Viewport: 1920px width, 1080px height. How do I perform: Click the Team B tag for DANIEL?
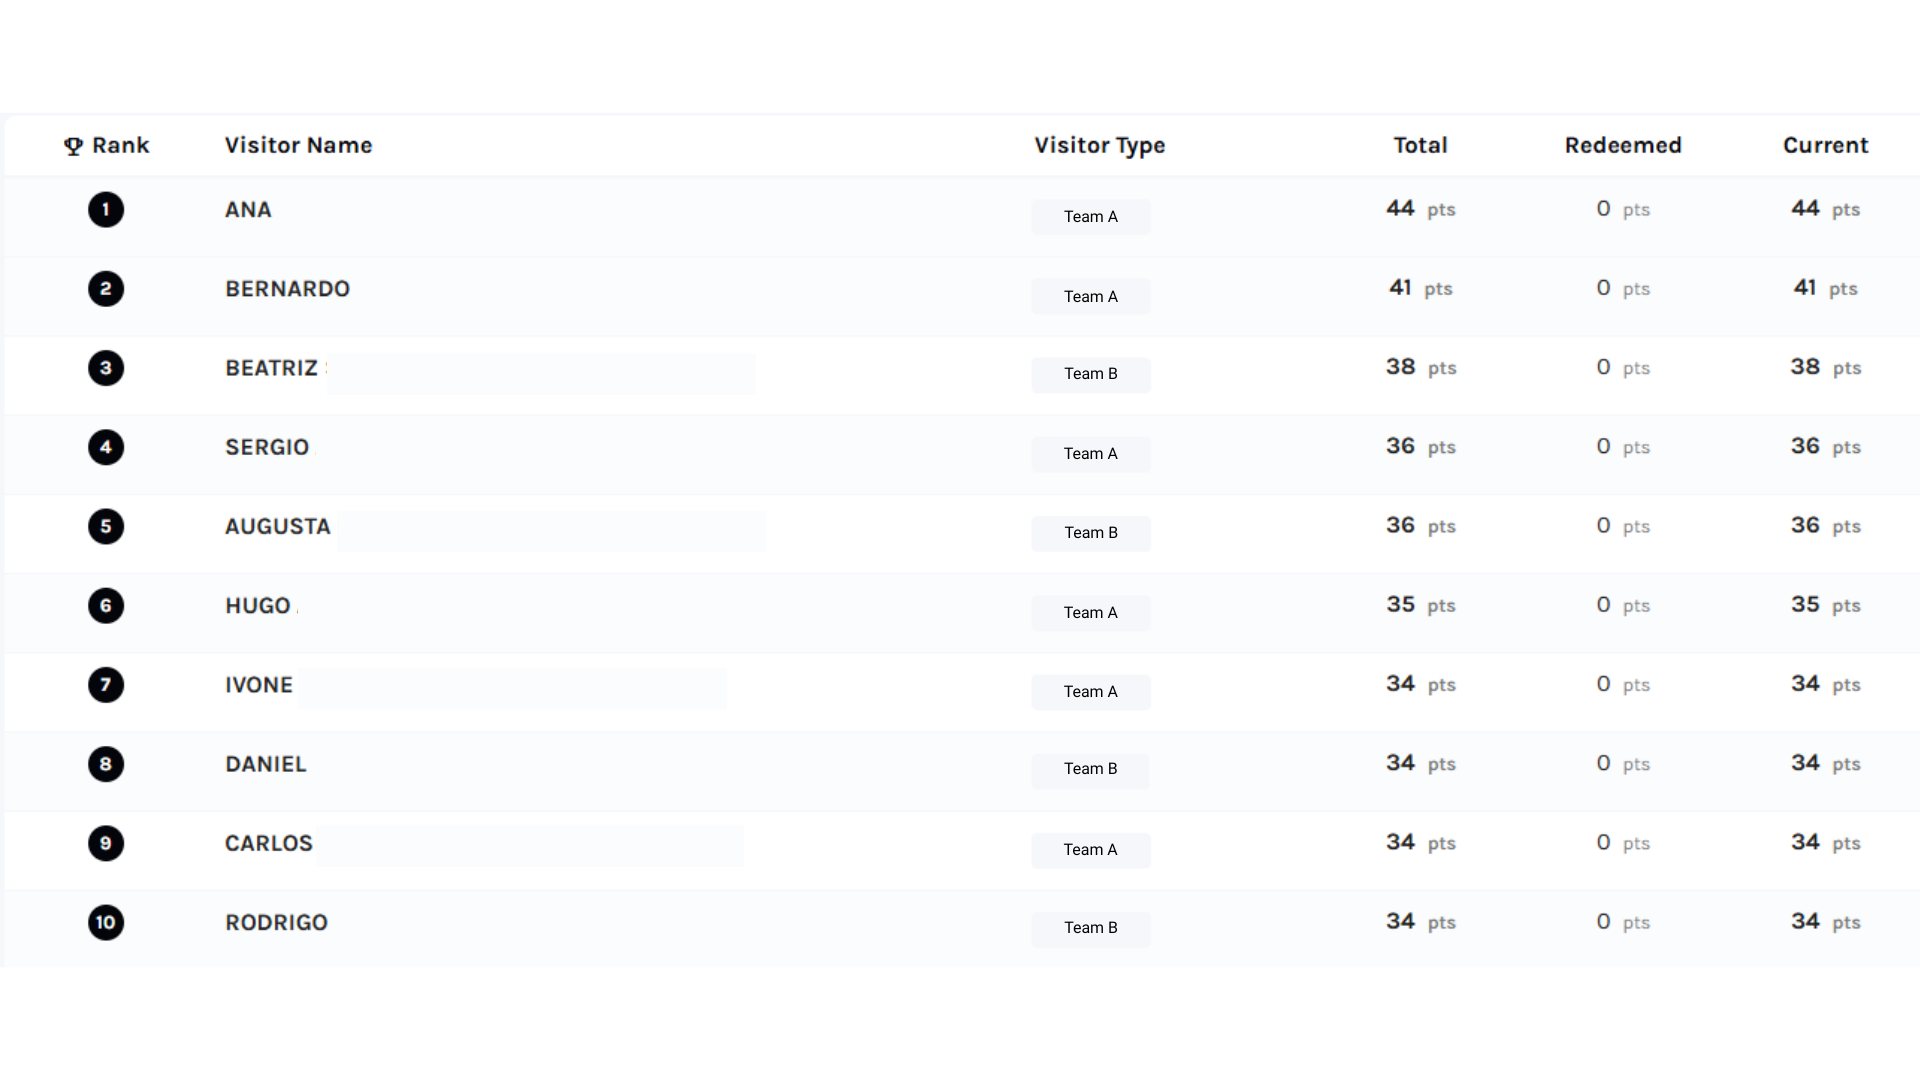1090,769
